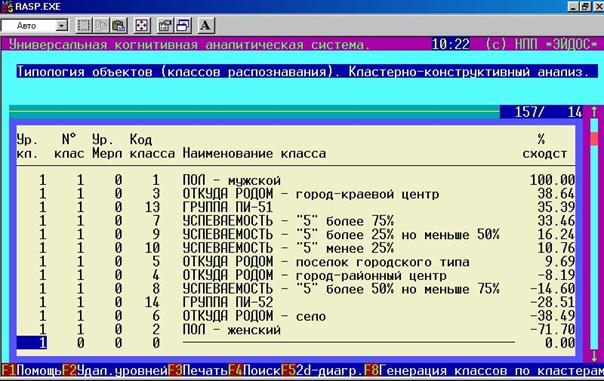Click the Background window toolbar icon
The width and height of the screenshot is (604, 381).
(x=182, y=25)
